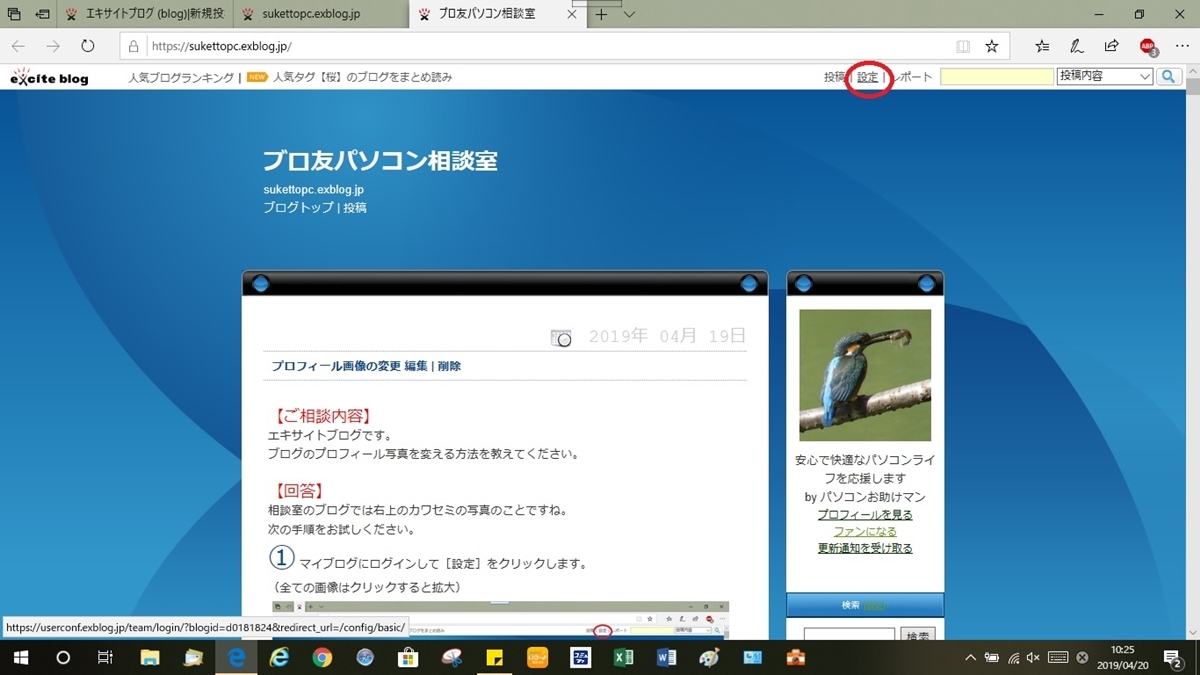This screenshot has height=675, width=1200.
Task: Click the browser Forward arrow
Action: click(53, 46)
